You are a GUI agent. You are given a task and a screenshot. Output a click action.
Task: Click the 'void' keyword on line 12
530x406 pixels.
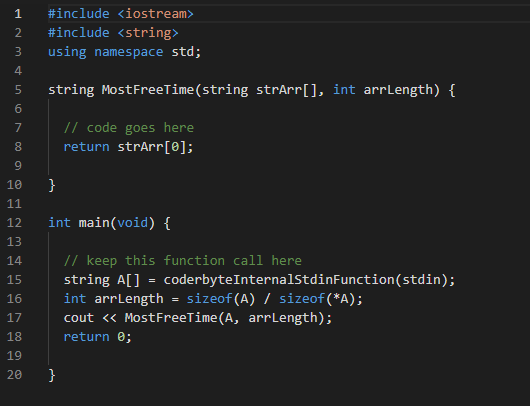point(132,223)
